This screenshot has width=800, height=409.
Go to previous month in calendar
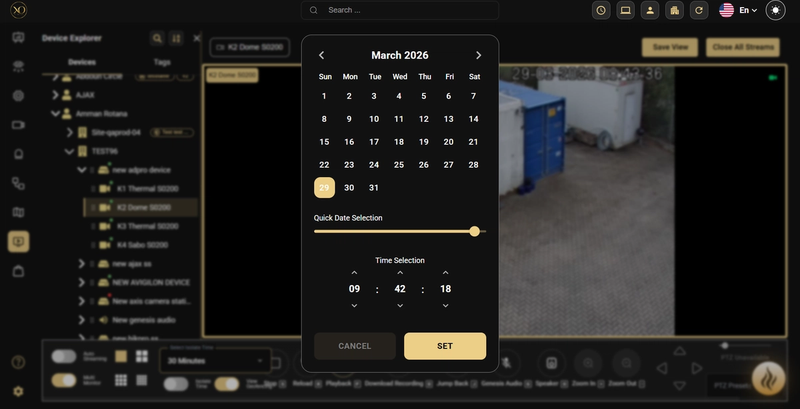(x=321, y=55)
